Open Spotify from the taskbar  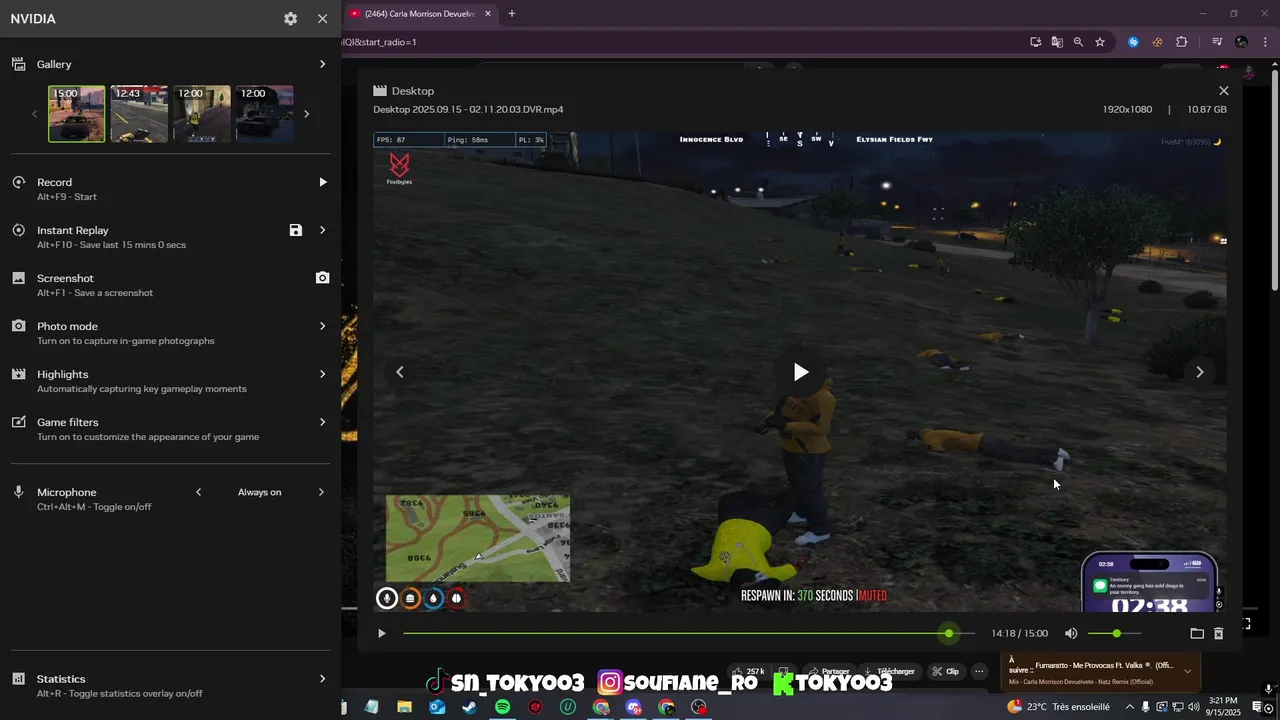[x=503, y=707]
